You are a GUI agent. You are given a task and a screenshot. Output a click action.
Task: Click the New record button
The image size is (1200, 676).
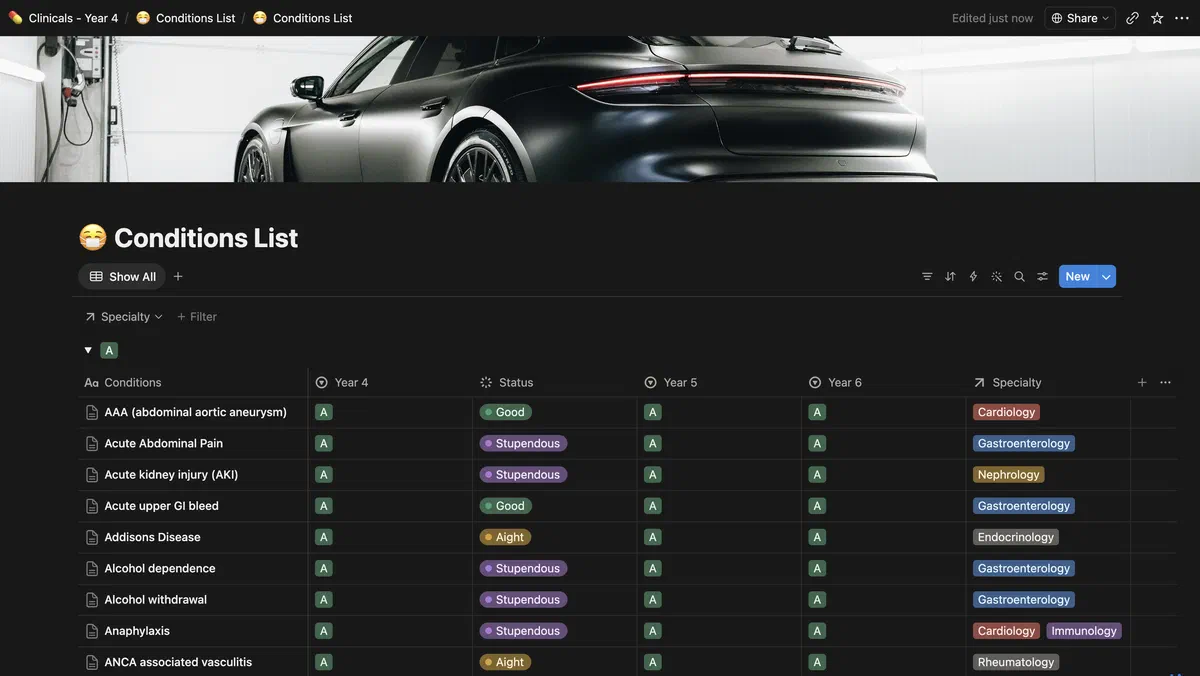click(x=1078, y=277)
